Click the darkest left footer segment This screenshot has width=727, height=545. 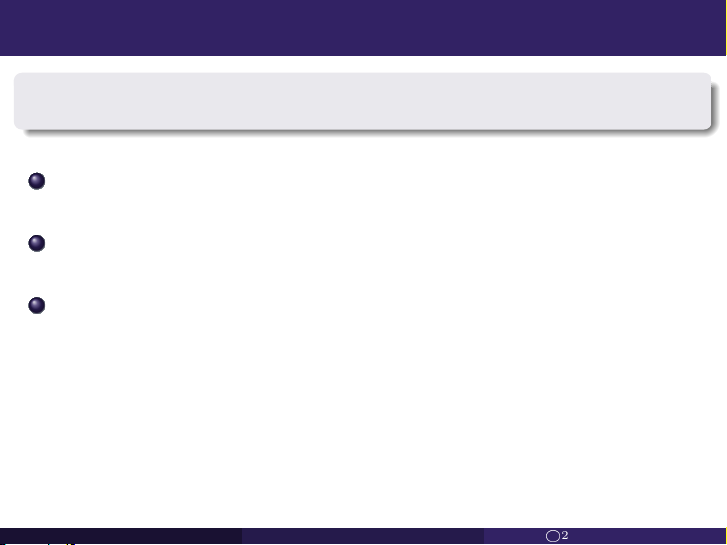[121, 536]
